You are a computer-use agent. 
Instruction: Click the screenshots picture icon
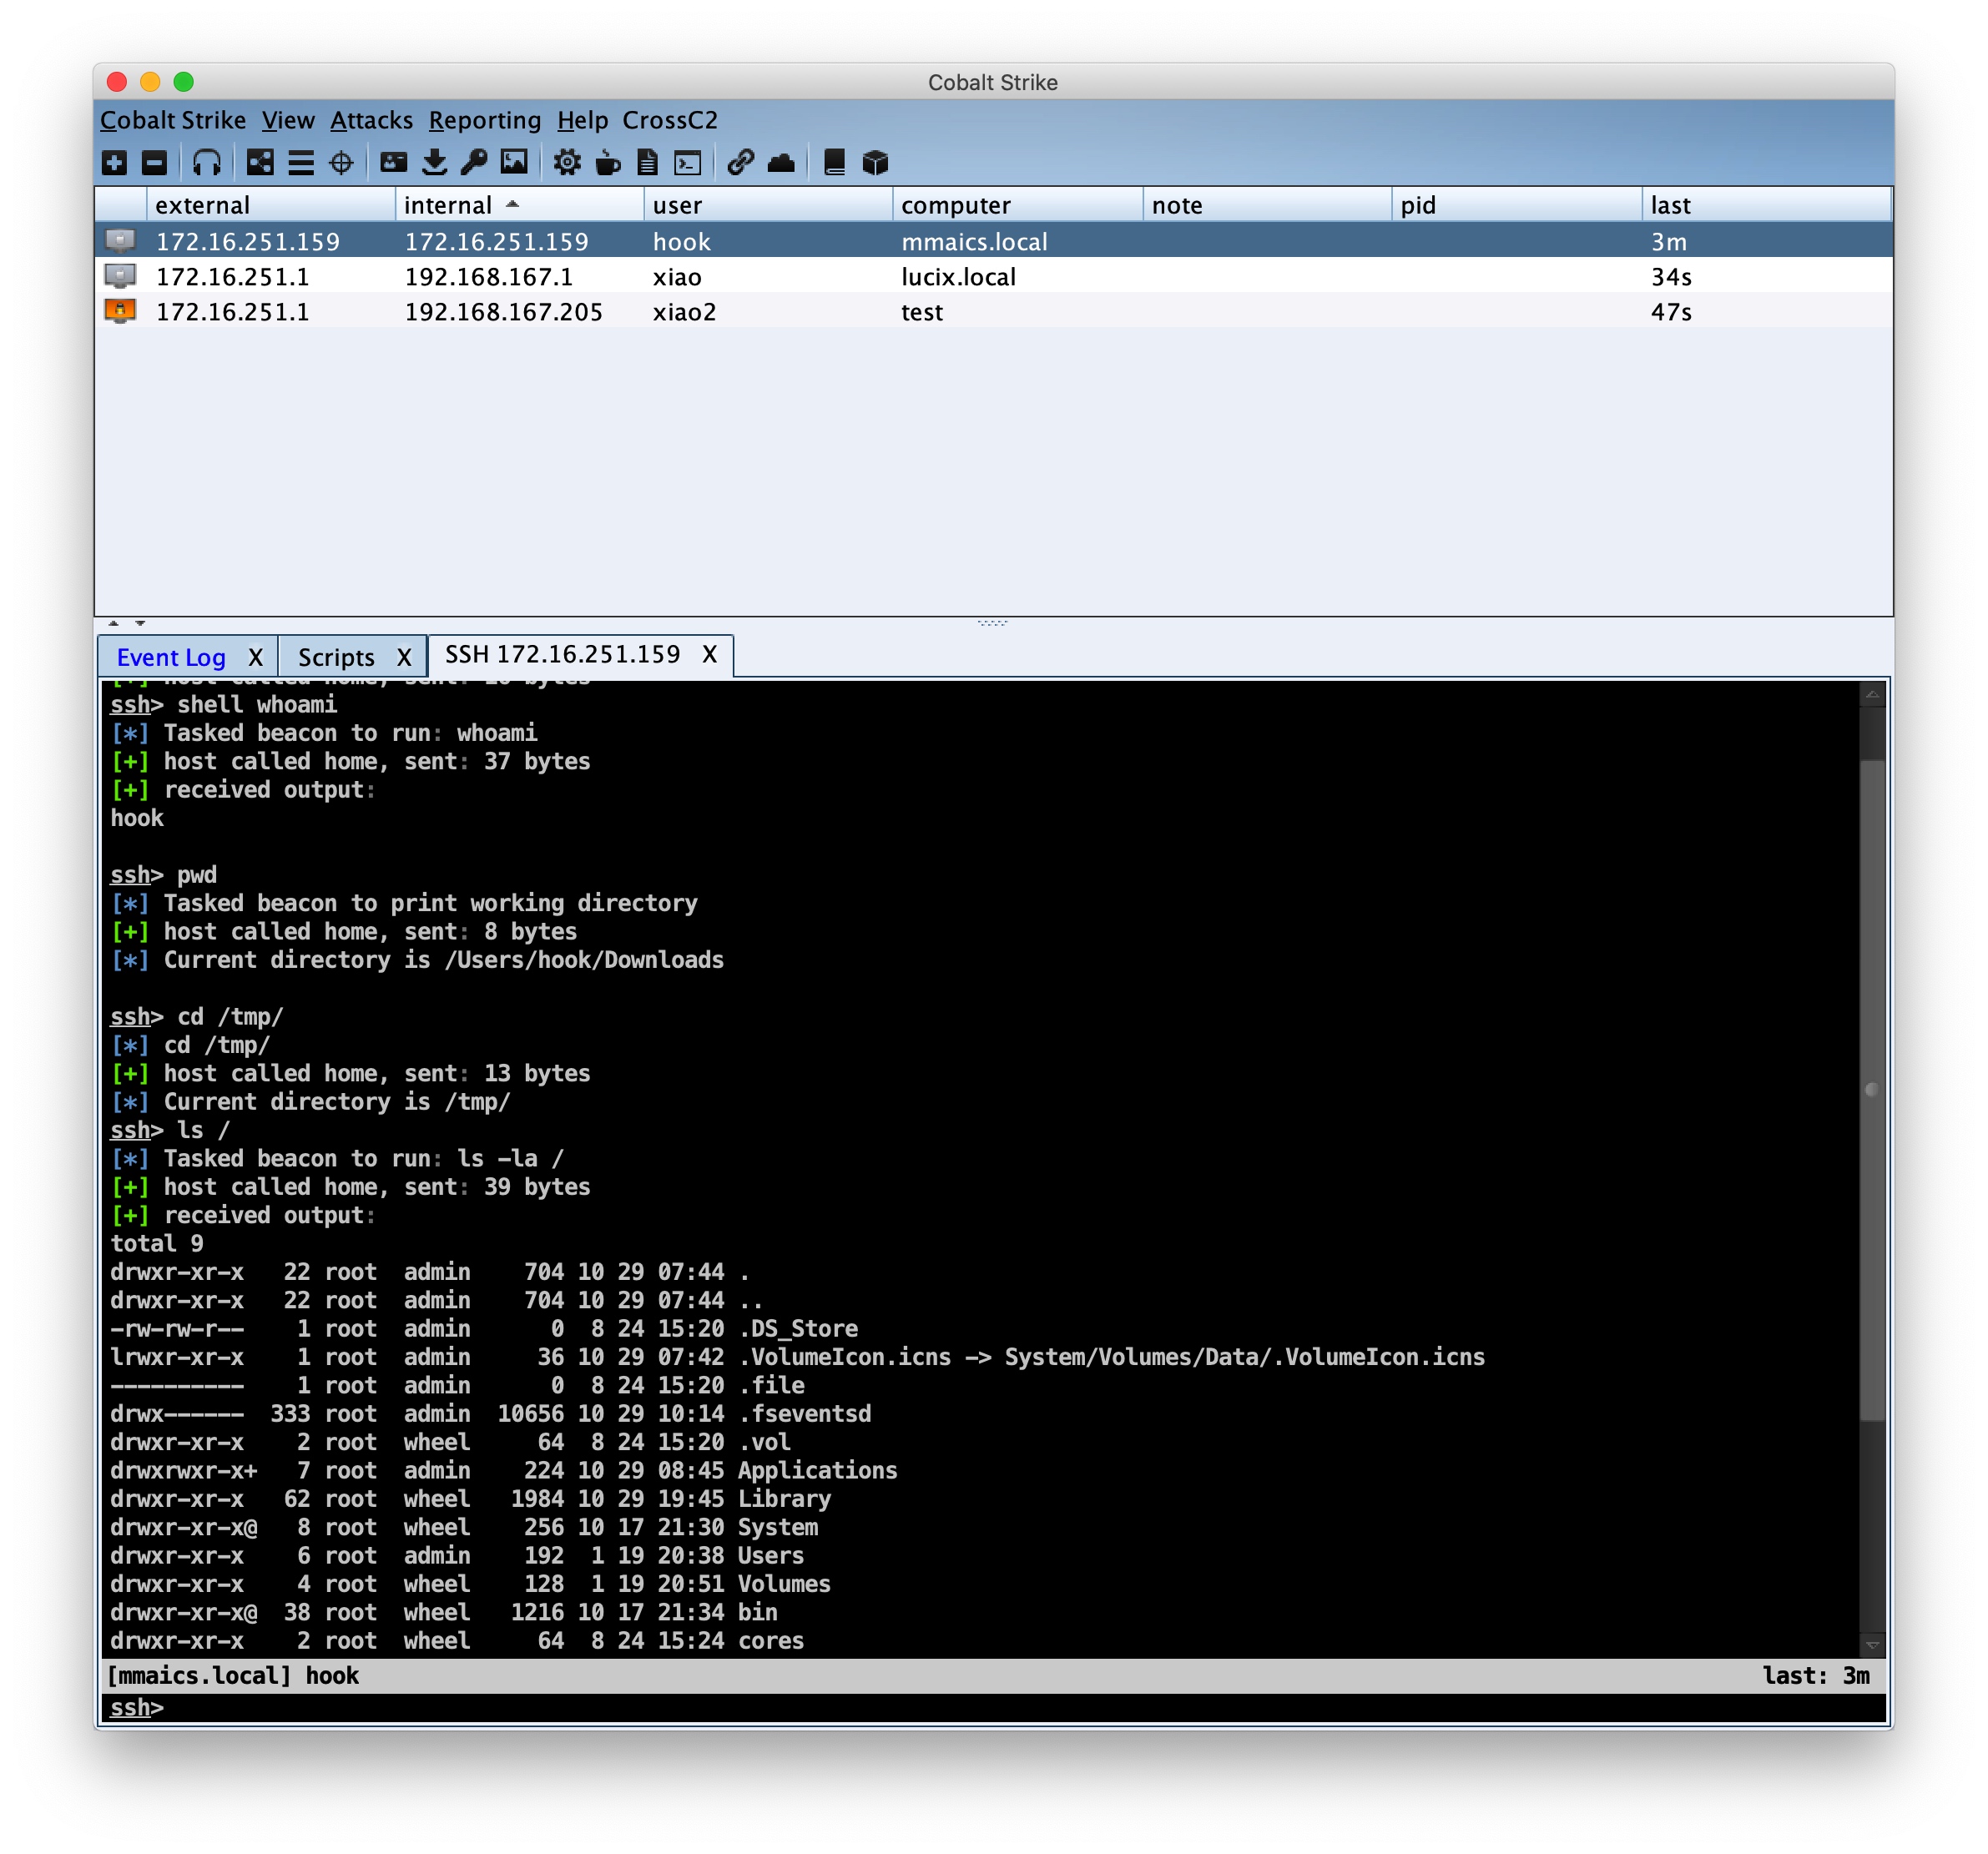pyautogui.click(x=514, y=162)
